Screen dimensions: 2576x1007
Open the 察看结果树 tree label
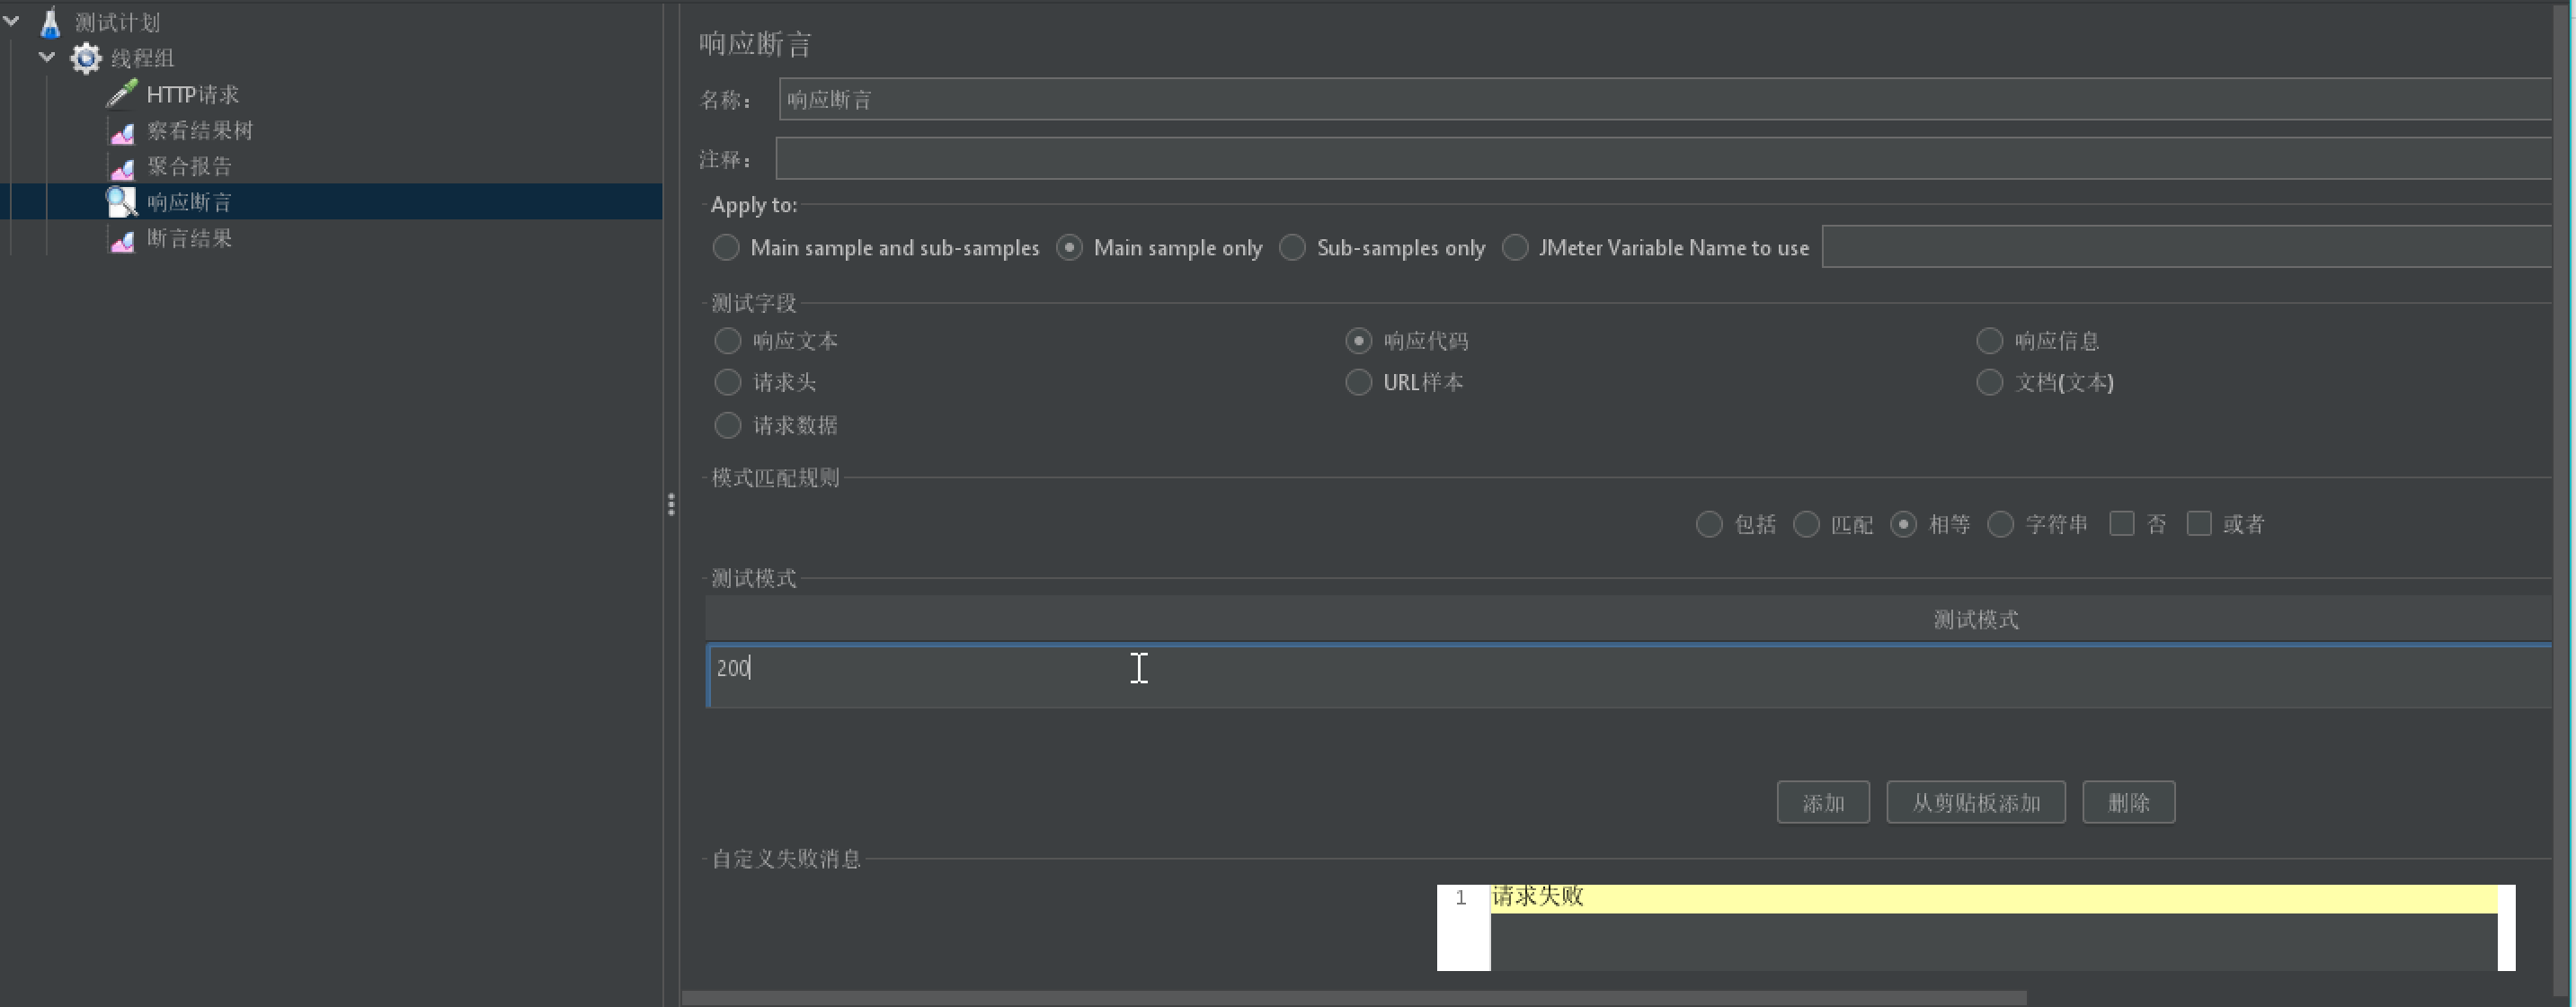point(200,131)
